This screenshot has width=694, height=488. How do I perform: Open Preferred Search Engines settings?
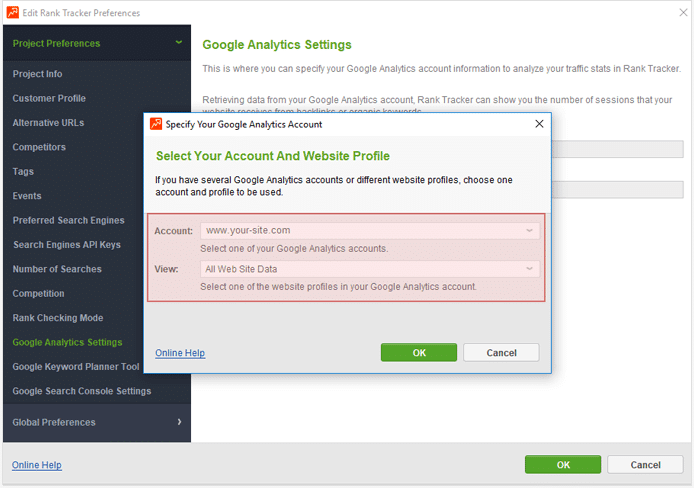pyautogui.click(x=69, y=220)
